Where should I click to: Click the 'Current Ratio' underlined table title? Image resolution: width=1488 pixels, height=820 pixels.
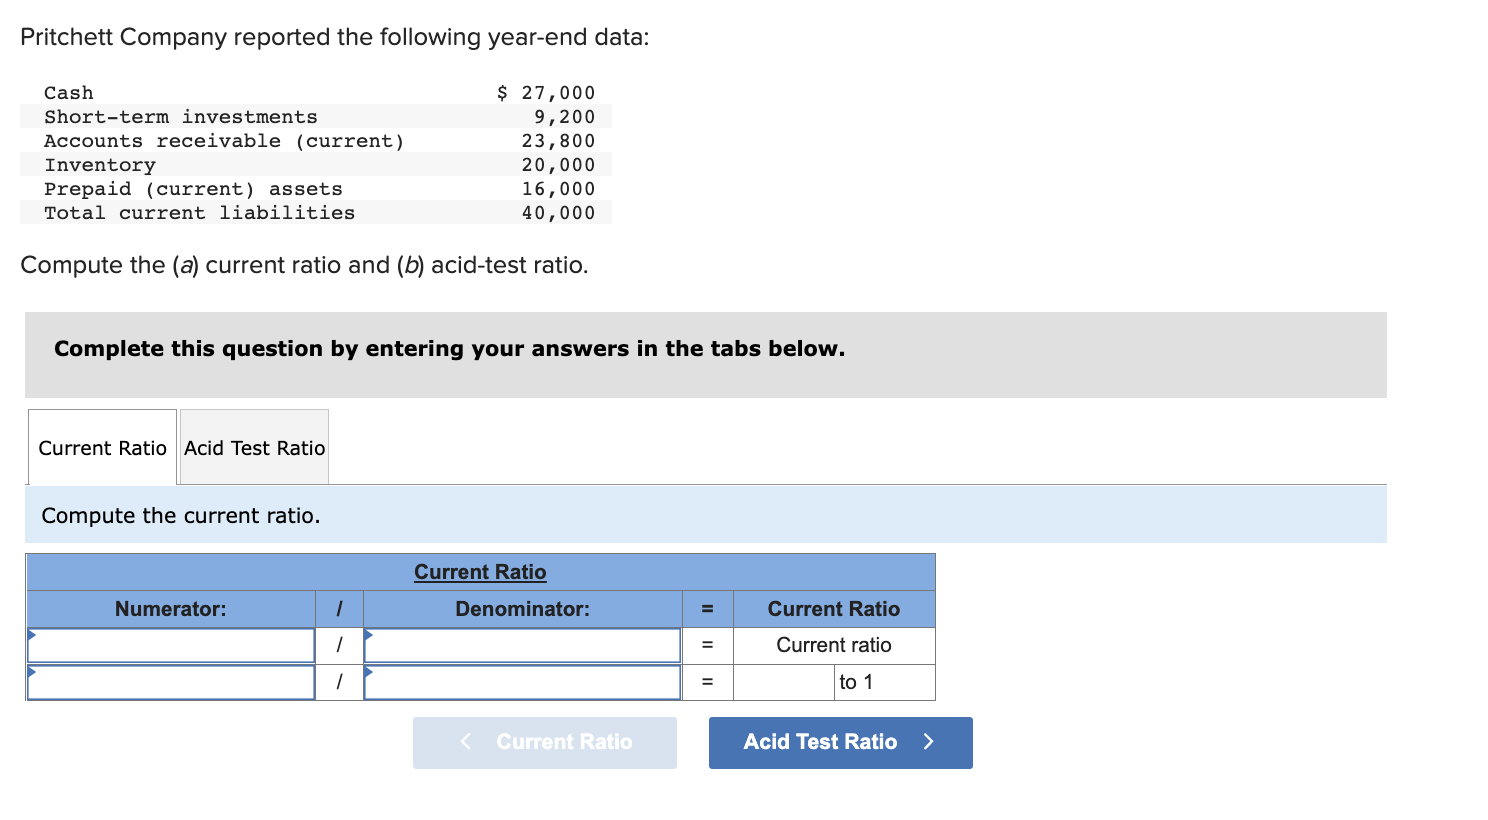480,572
